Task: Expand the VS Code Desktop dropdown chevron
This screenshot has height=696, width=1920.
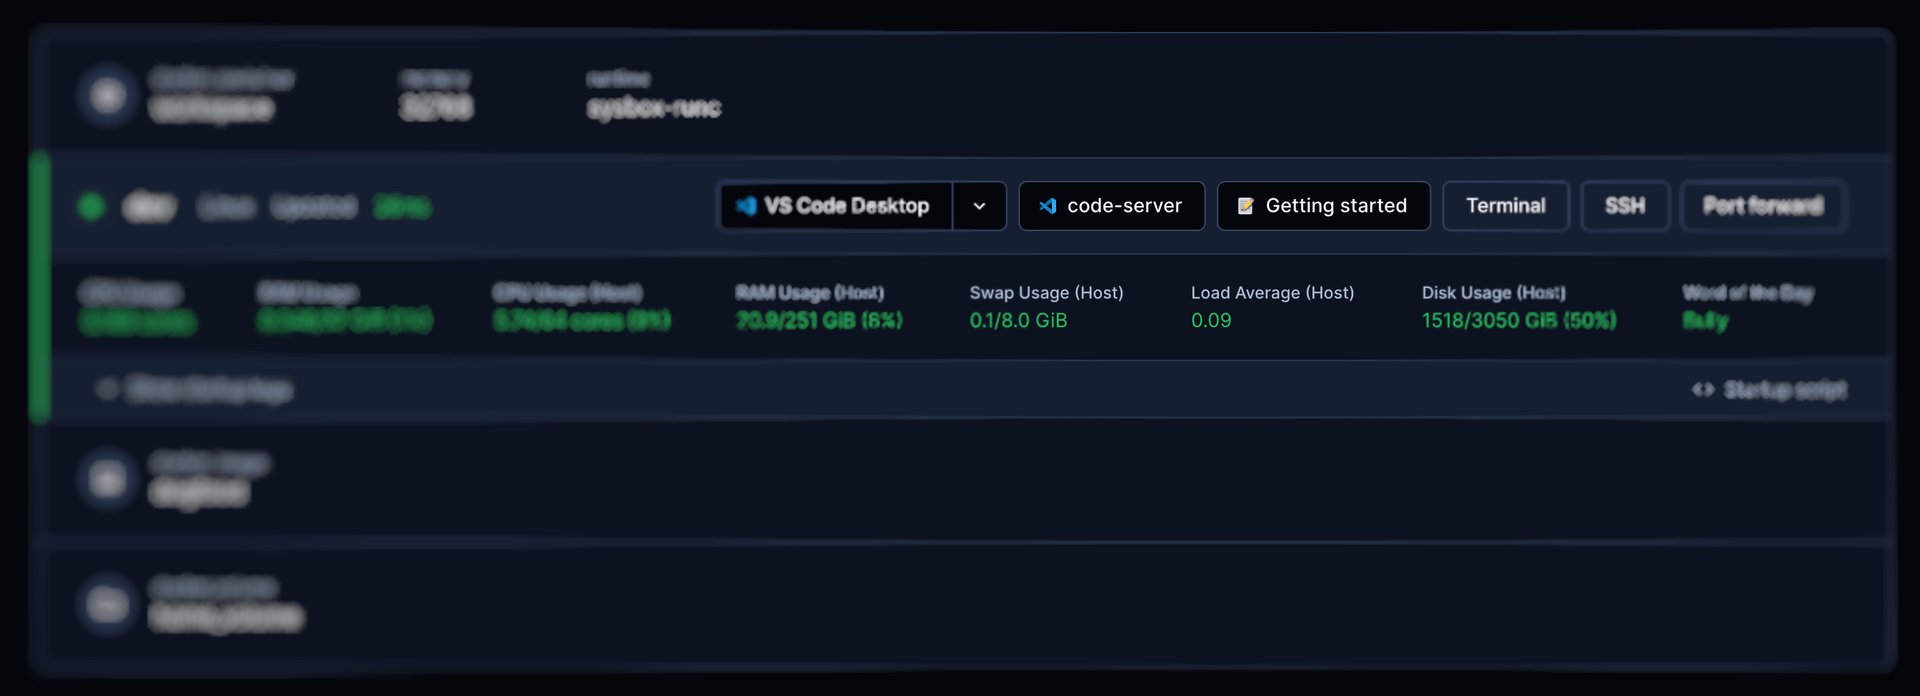Action: click(980, 206)
